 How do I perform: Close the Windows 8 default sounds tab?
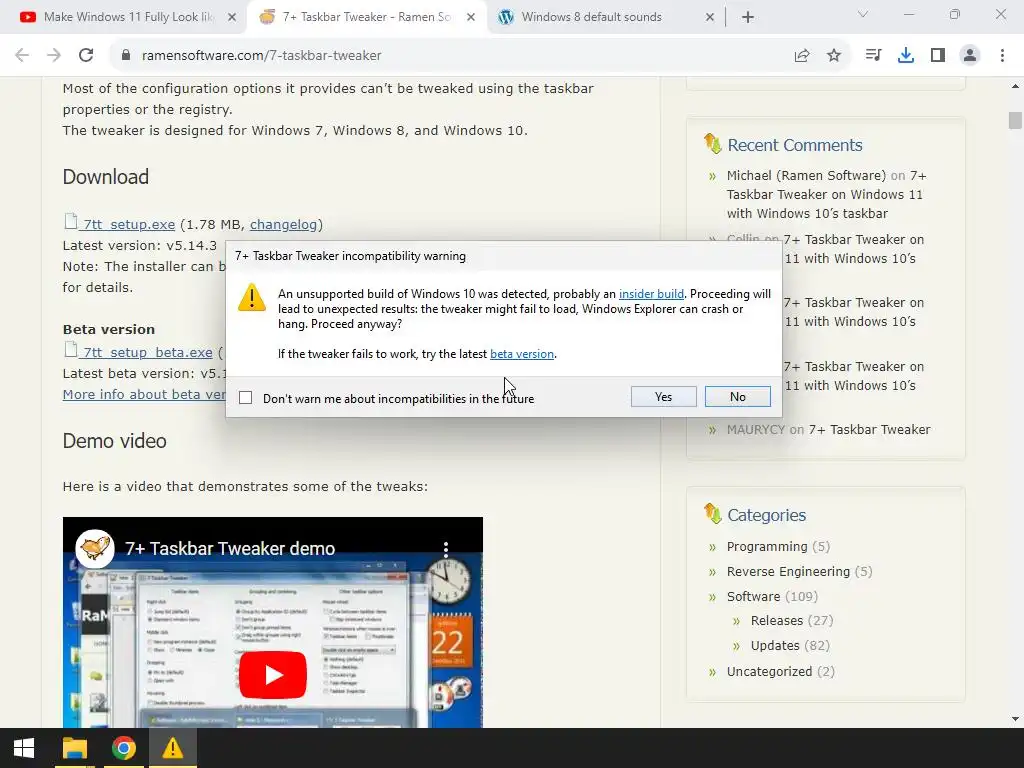point(710,17)
